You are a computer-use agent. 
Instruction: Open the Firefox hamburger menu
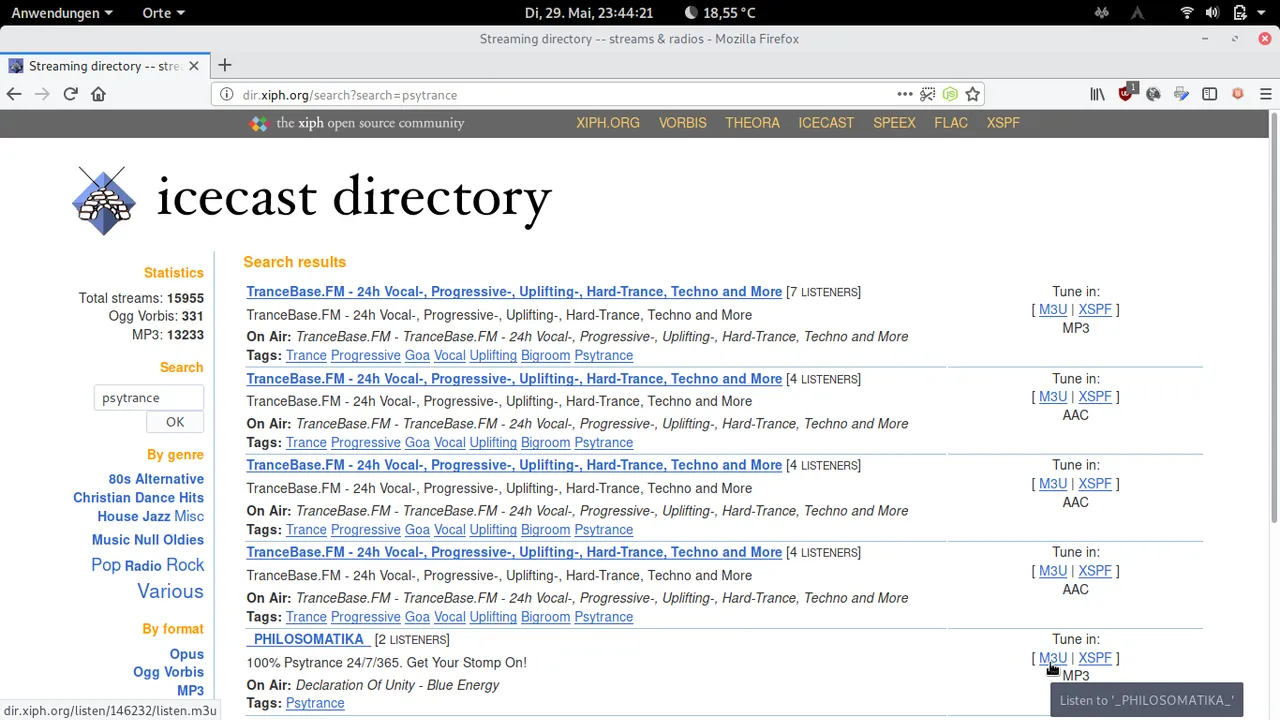click(x=1265, y=94)
